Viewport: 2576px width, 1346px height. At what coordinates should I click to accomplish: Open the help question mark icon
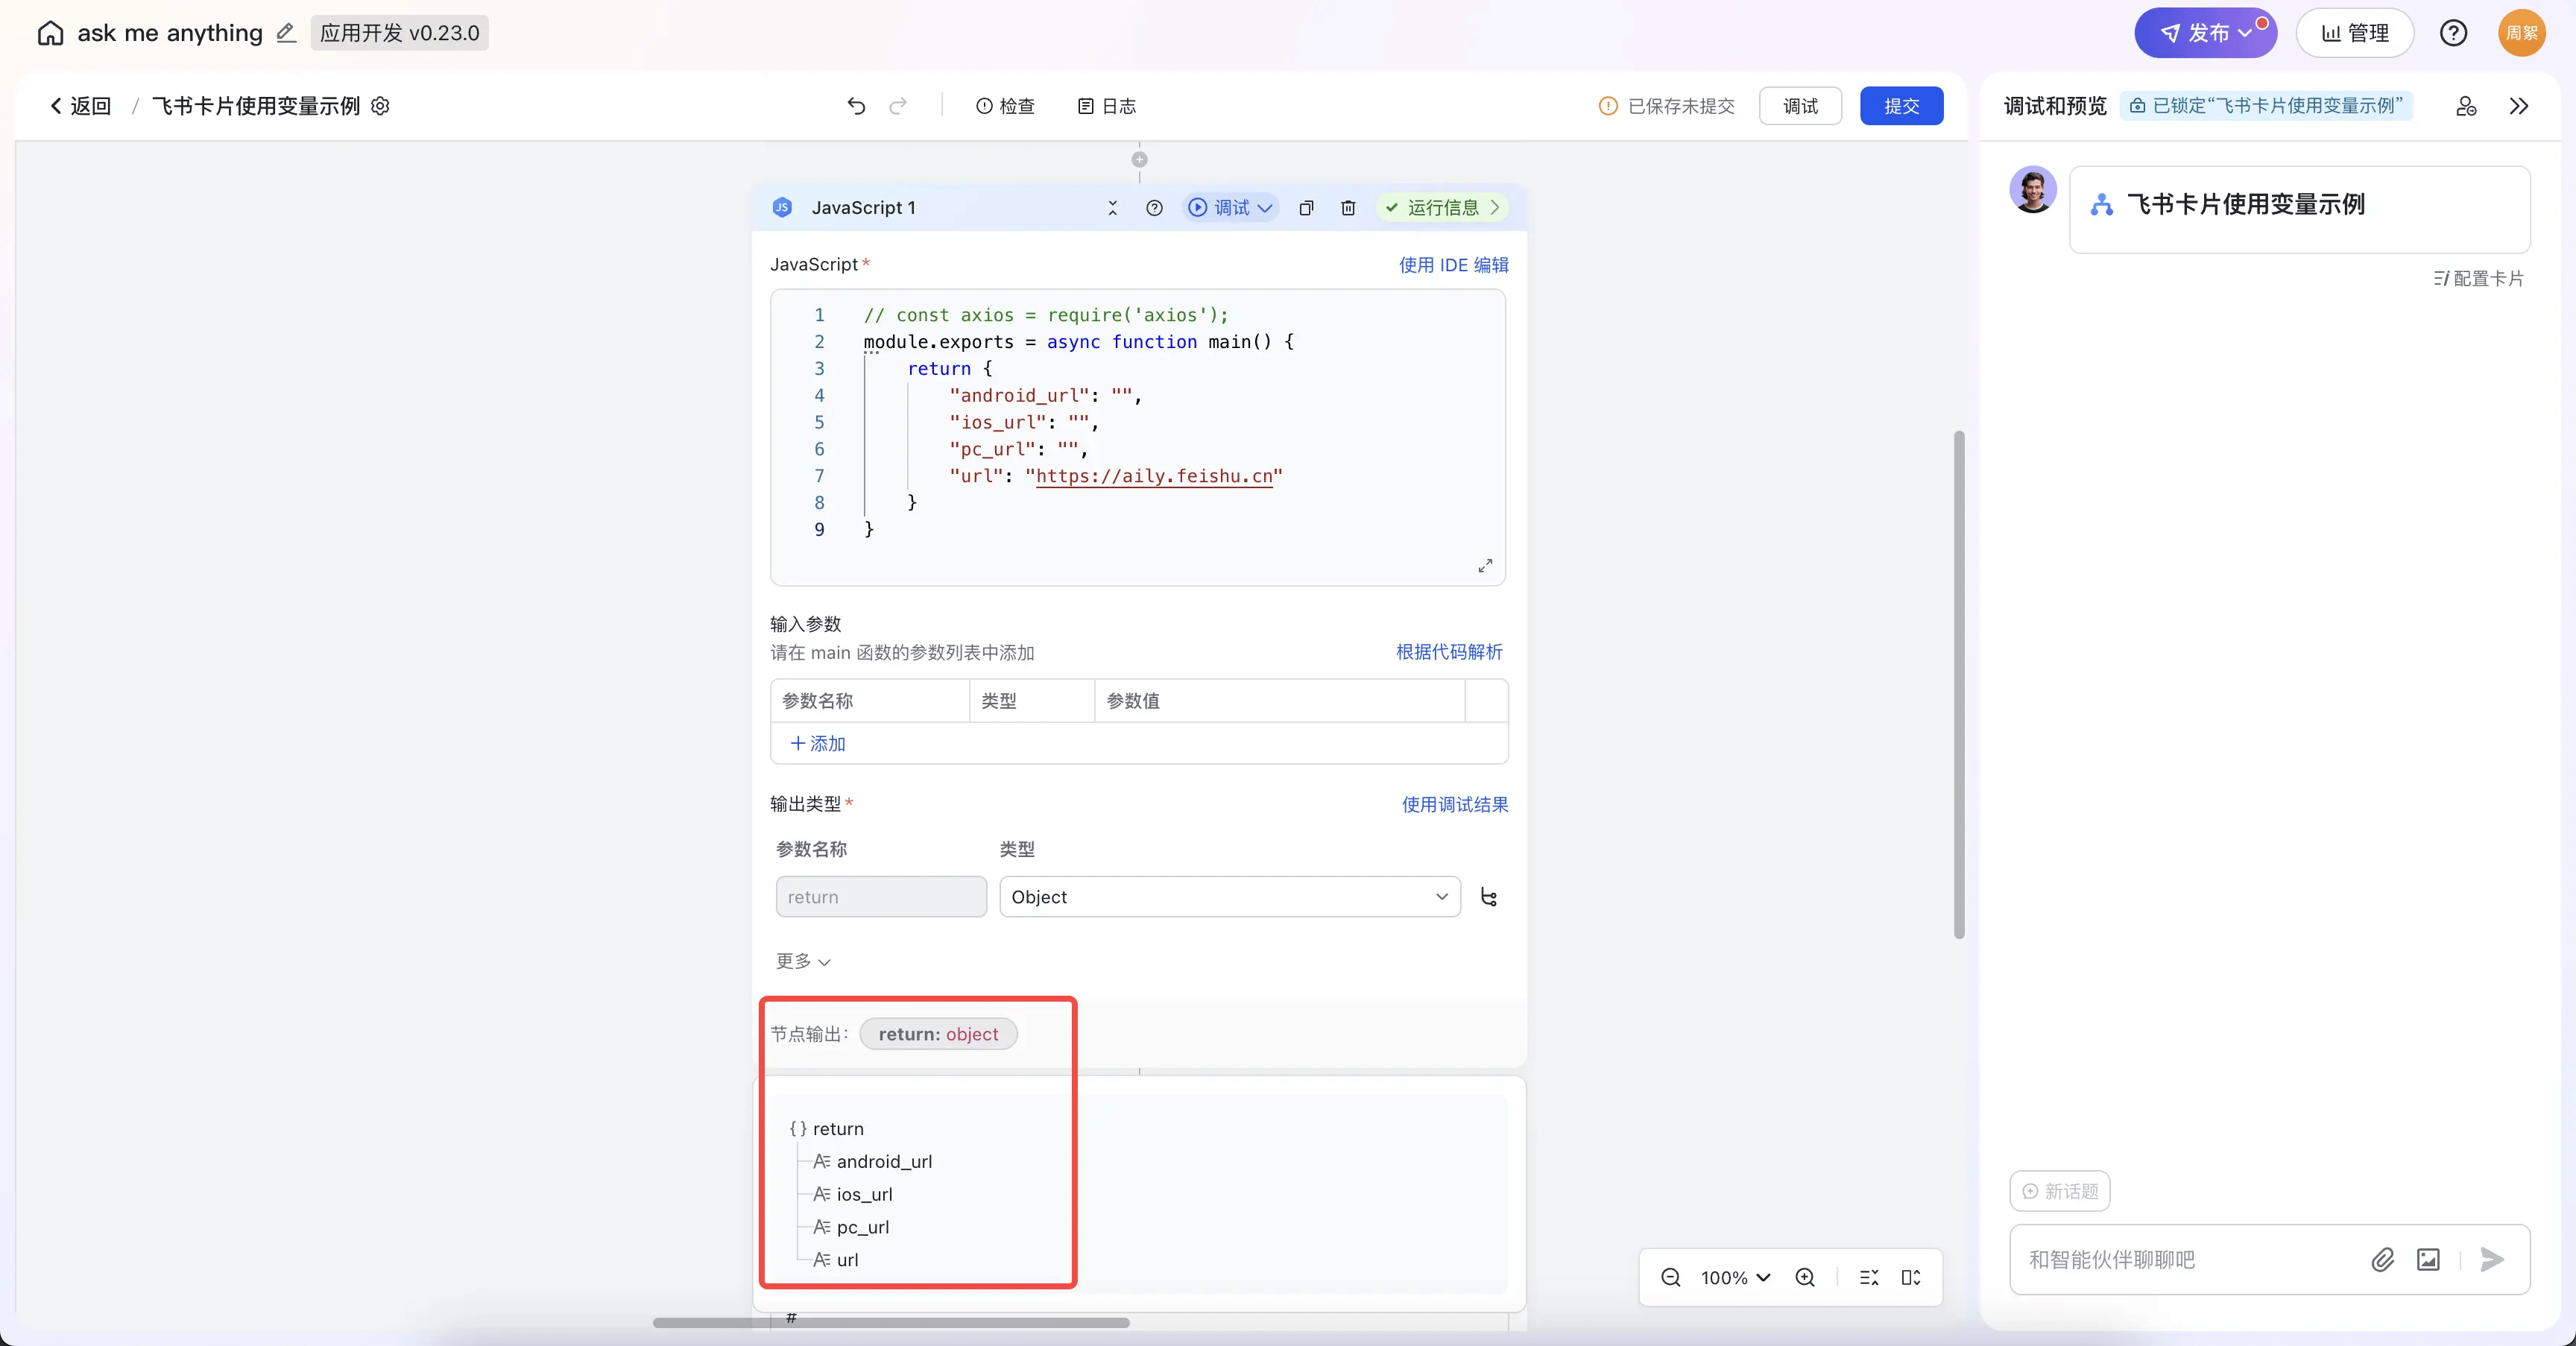2453,33
